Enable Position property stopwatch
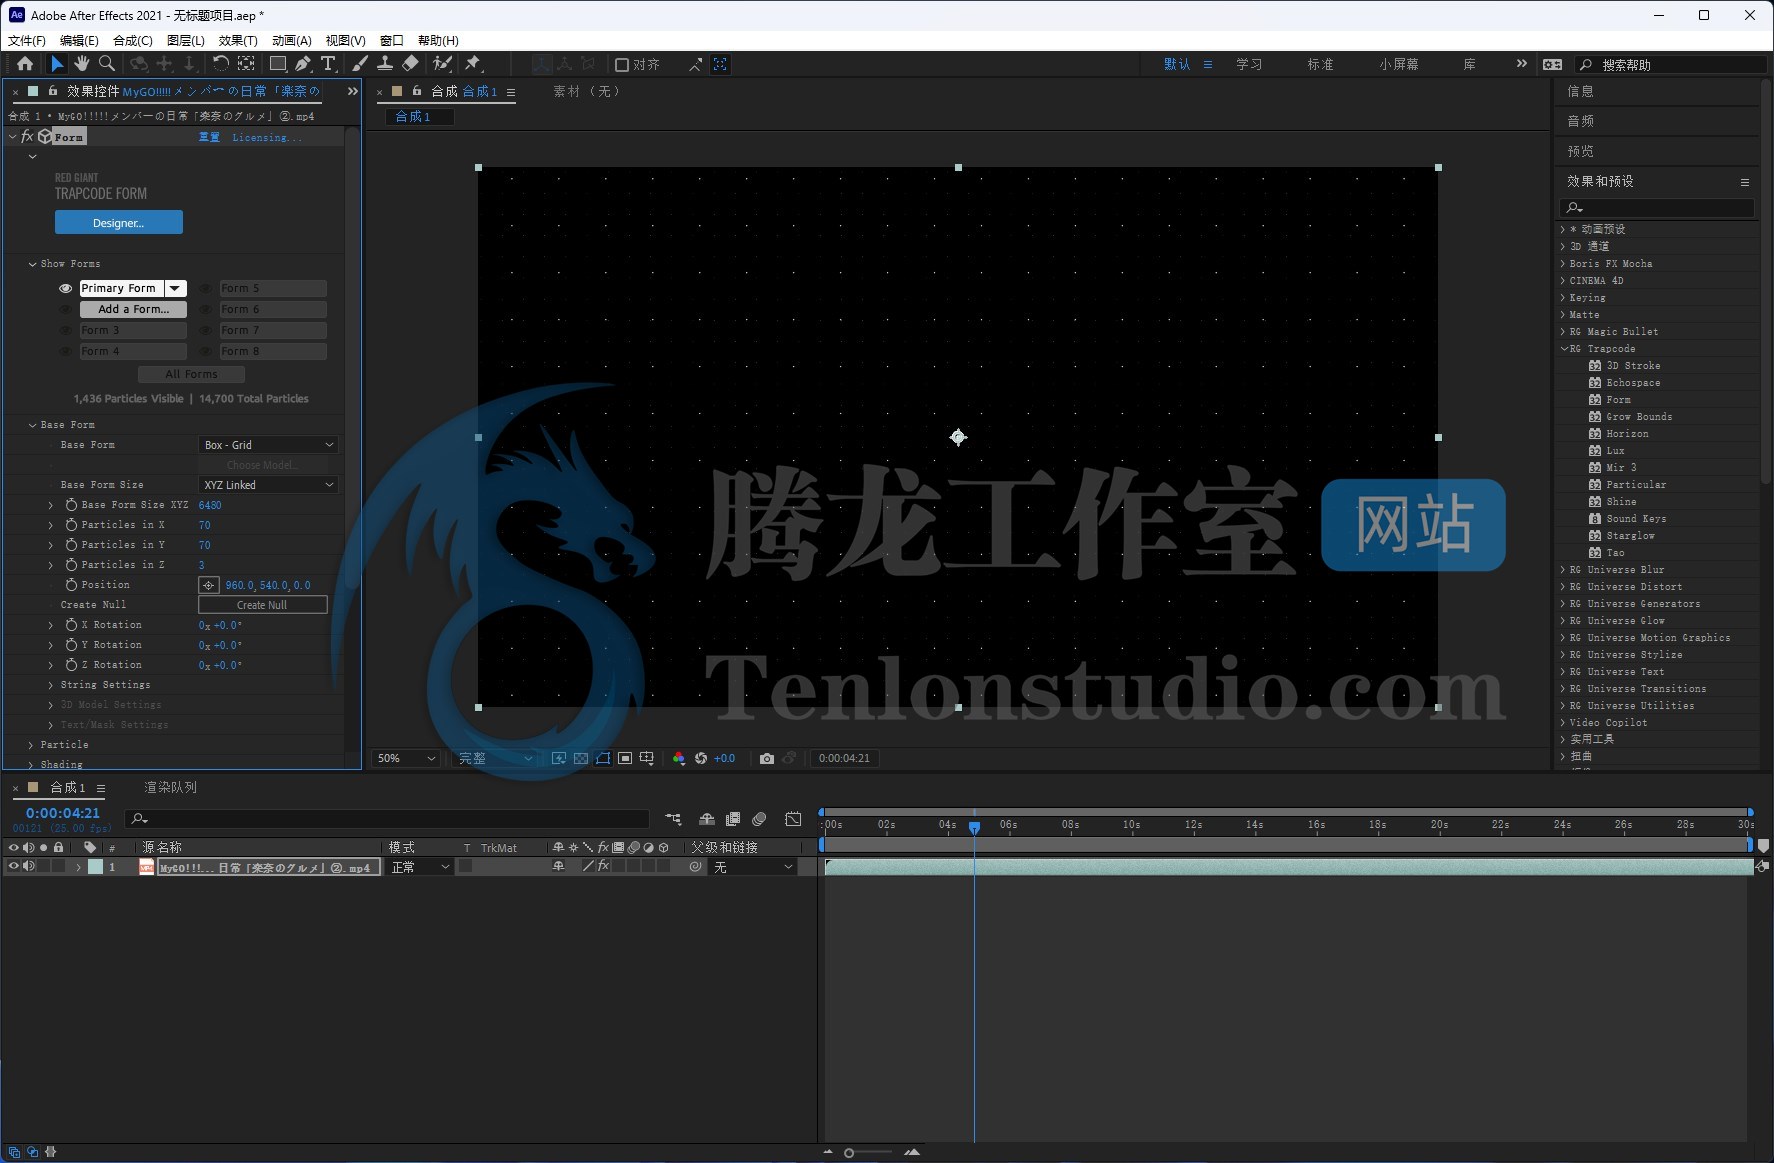This screenshot has height=1163, width=1774. 71,585
